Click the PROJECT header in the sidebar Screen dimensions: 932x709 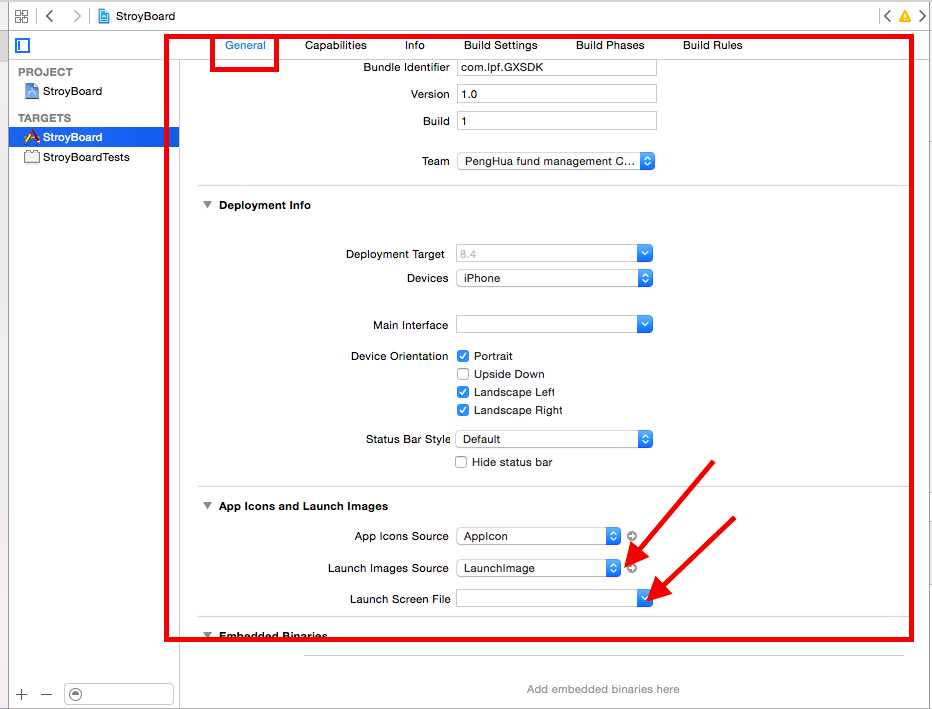pos(45,72)
